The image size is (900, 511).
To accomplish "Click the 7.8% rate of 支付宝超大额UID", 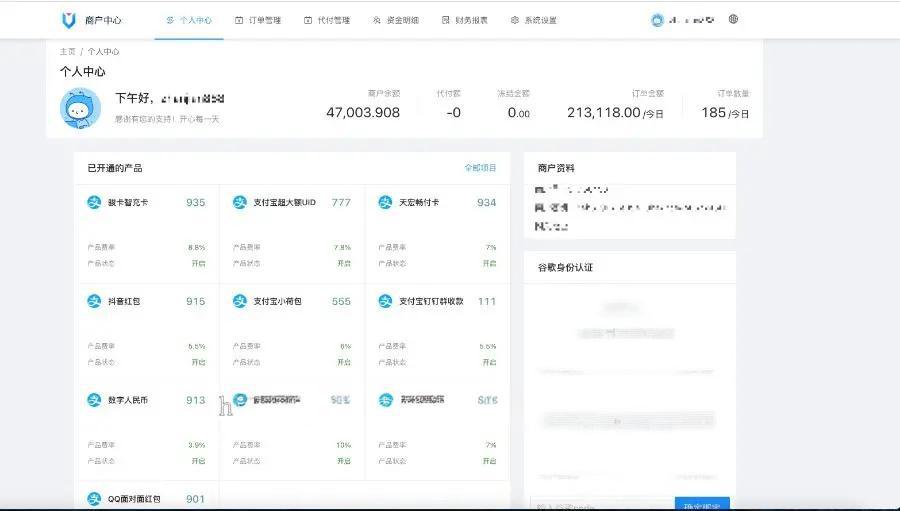I will pyautogui.click(x=342, y=247).
